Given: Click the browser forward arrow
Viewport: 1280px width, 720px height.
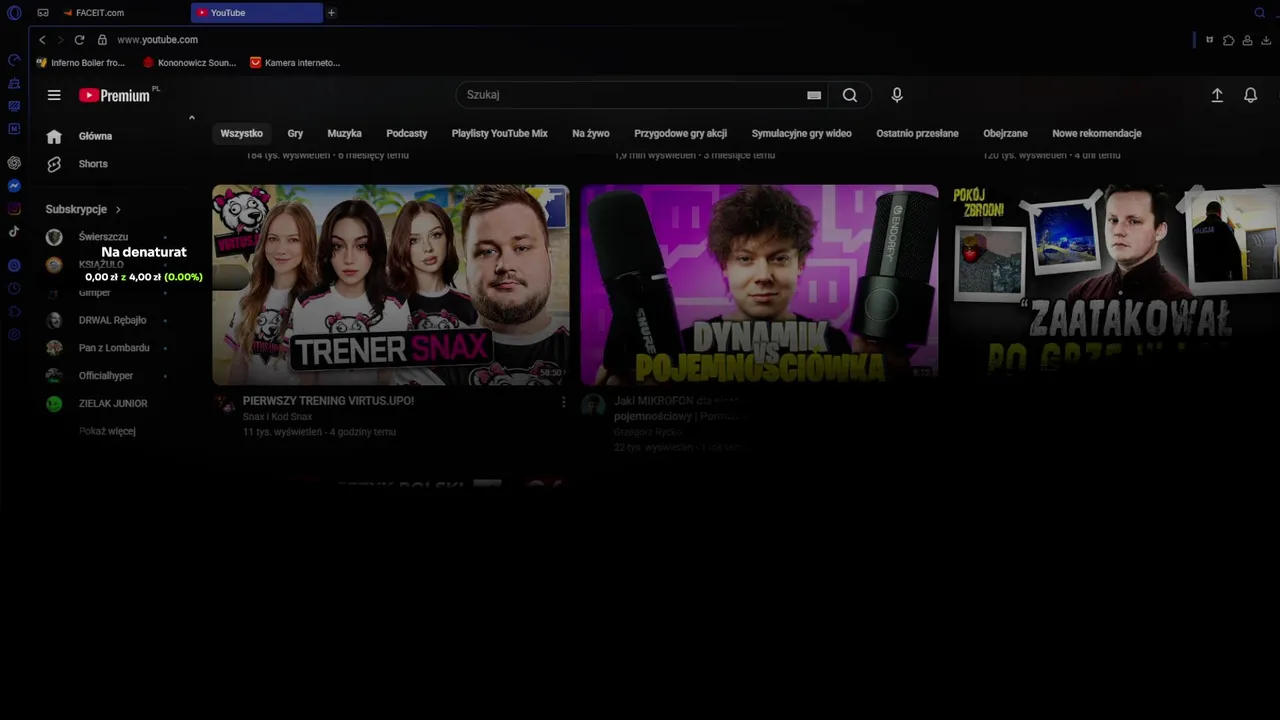Looking at the screenshot, I should pyautogui.click(x=60, y=40).
